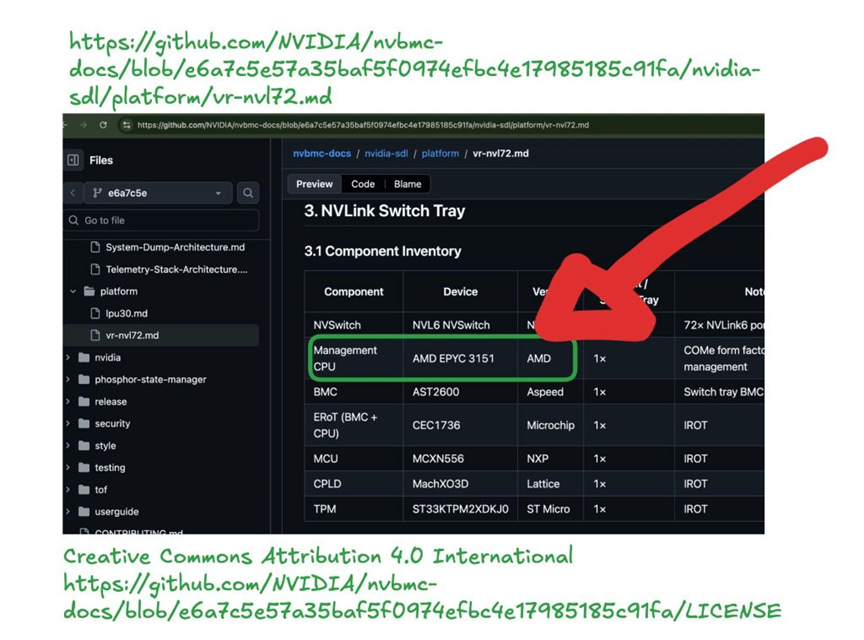Image resolution: width=864 pixels, height=640 pixels.
Task: Open site info icon beside the URL
Action: coord(127,125)
